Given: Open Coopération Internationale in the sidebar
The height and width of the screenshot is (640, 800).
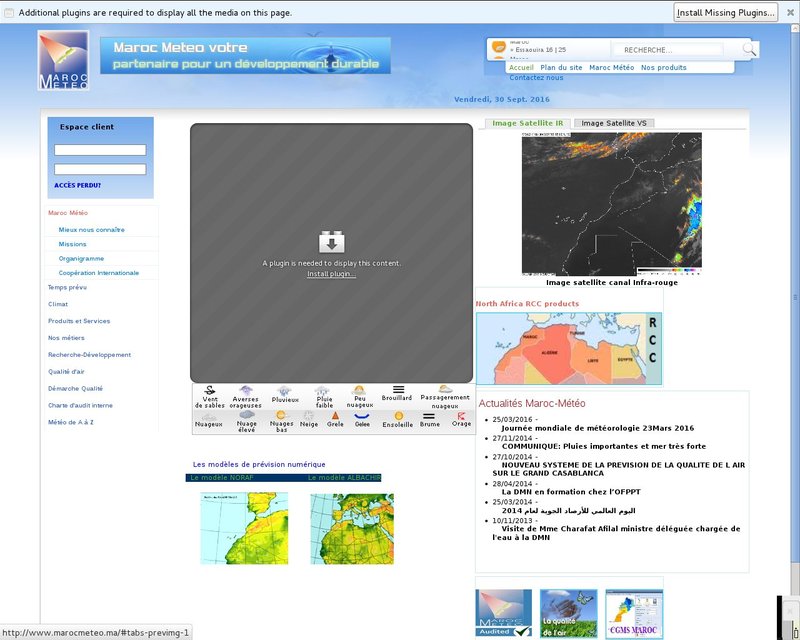Looking at the screenshot, I should pos(98,273).
